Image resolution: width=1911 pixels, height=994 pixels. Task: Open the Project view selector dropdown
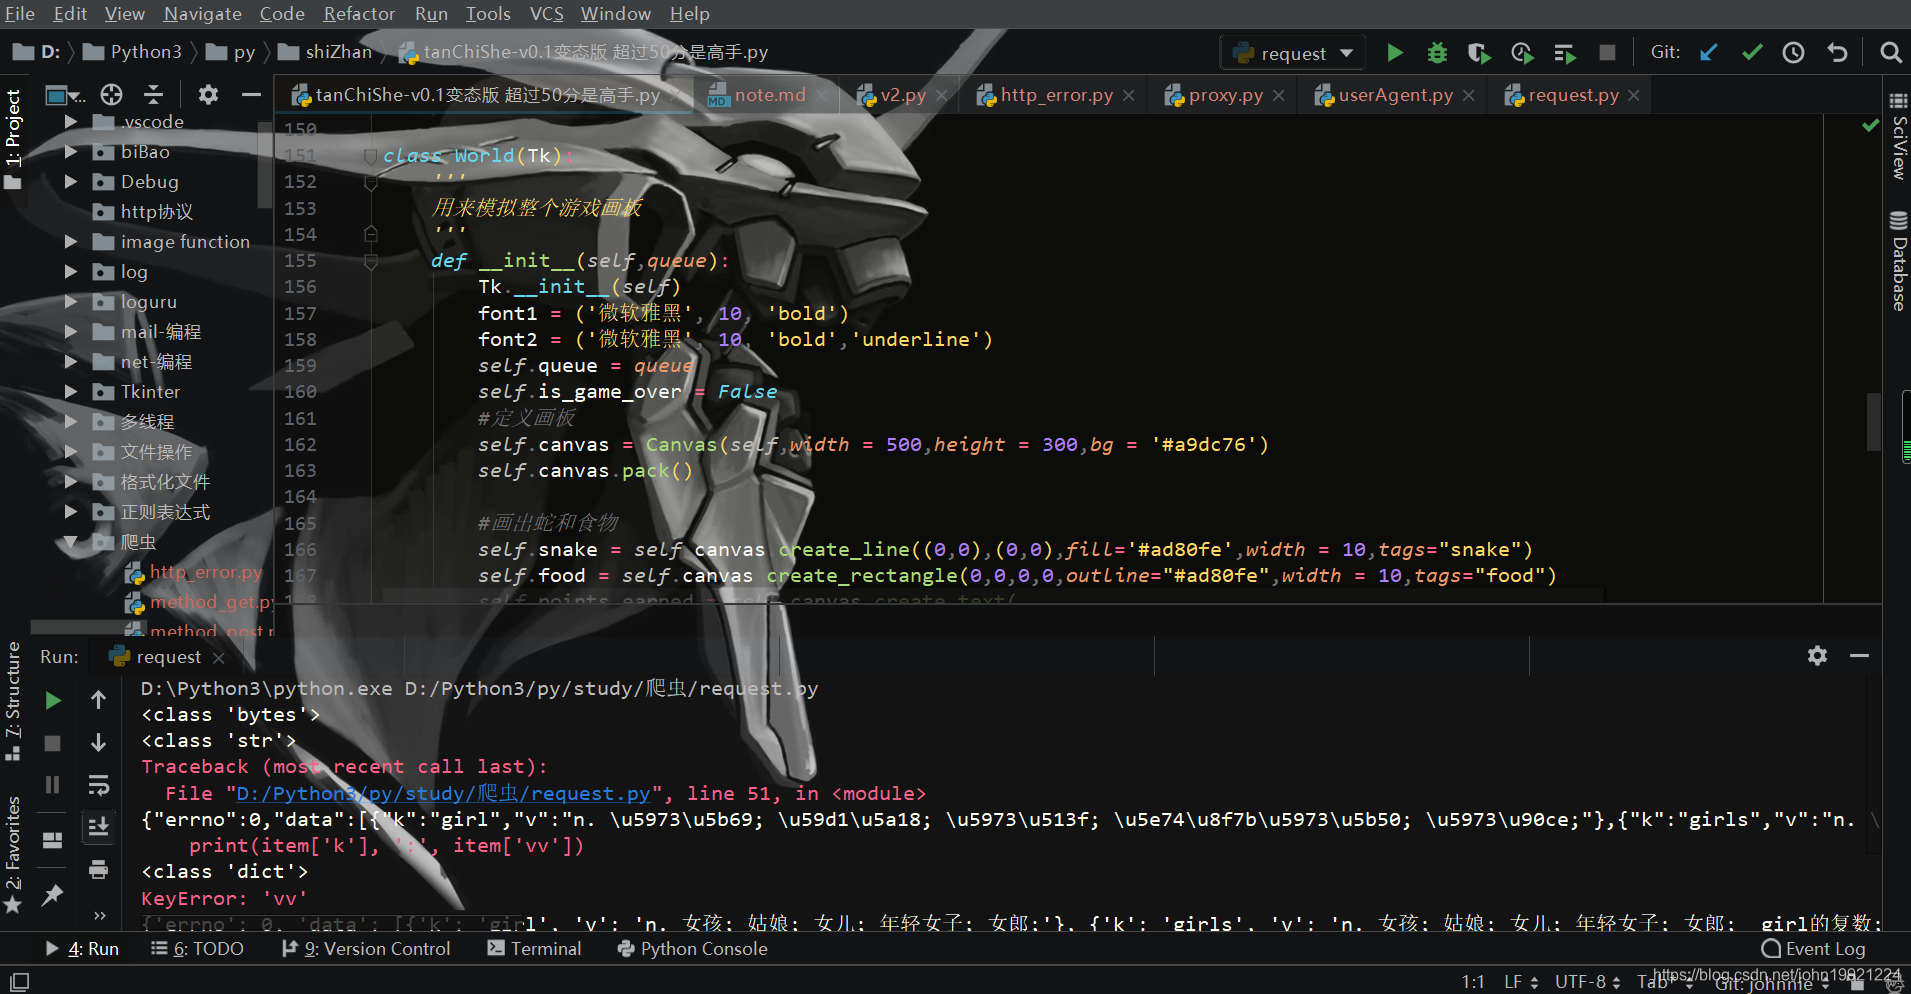[66, 96]
